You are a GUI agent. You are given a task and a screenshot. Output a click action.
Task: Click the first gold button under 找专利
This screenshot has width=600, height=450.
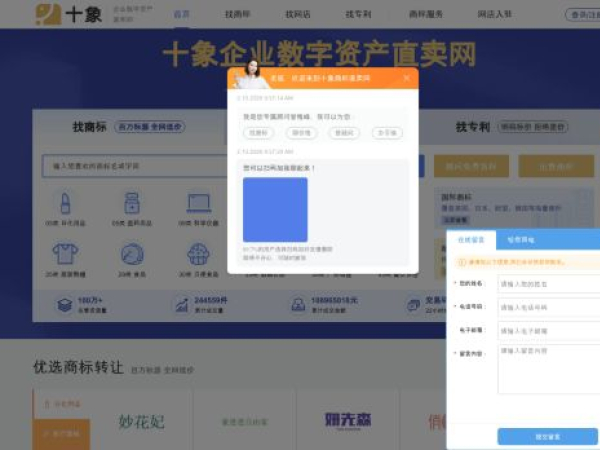click(x=471, y=166)
